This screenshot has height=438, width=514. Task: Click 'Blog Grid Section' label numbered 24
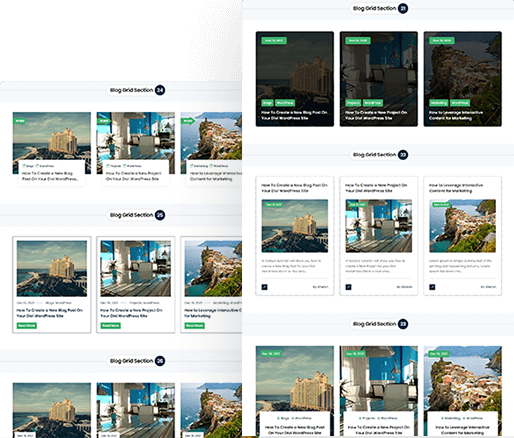tap(131, 90)
